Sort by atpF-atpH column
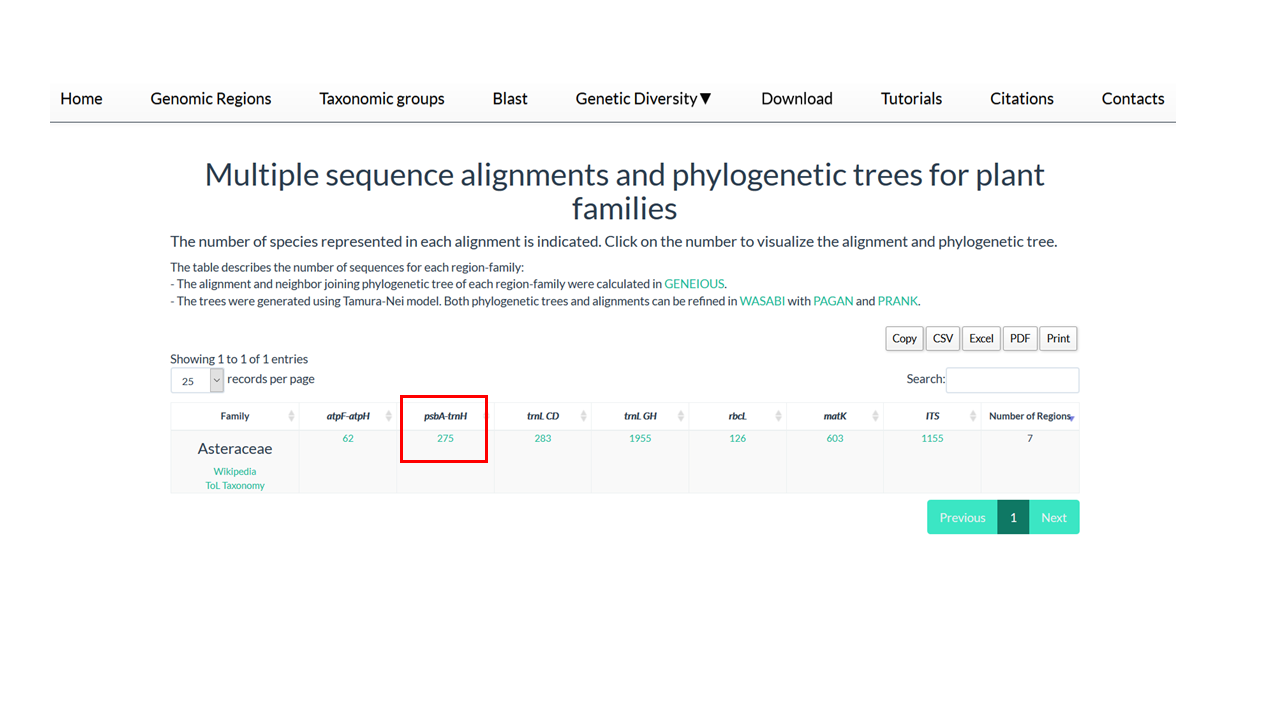 pyautogui.click(x=348, y=416)
